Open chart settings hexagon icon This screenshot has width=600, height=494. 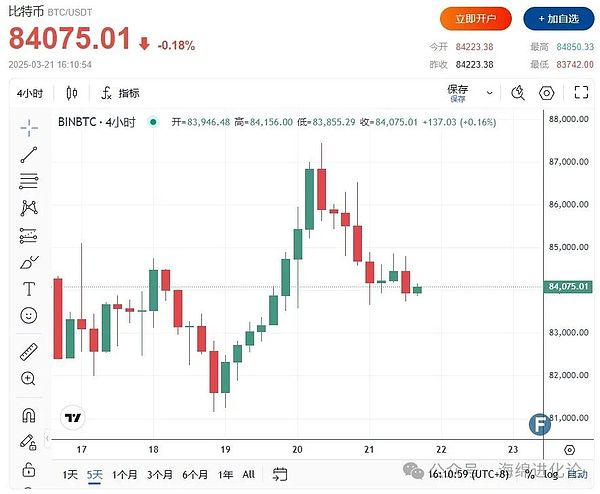546,93
